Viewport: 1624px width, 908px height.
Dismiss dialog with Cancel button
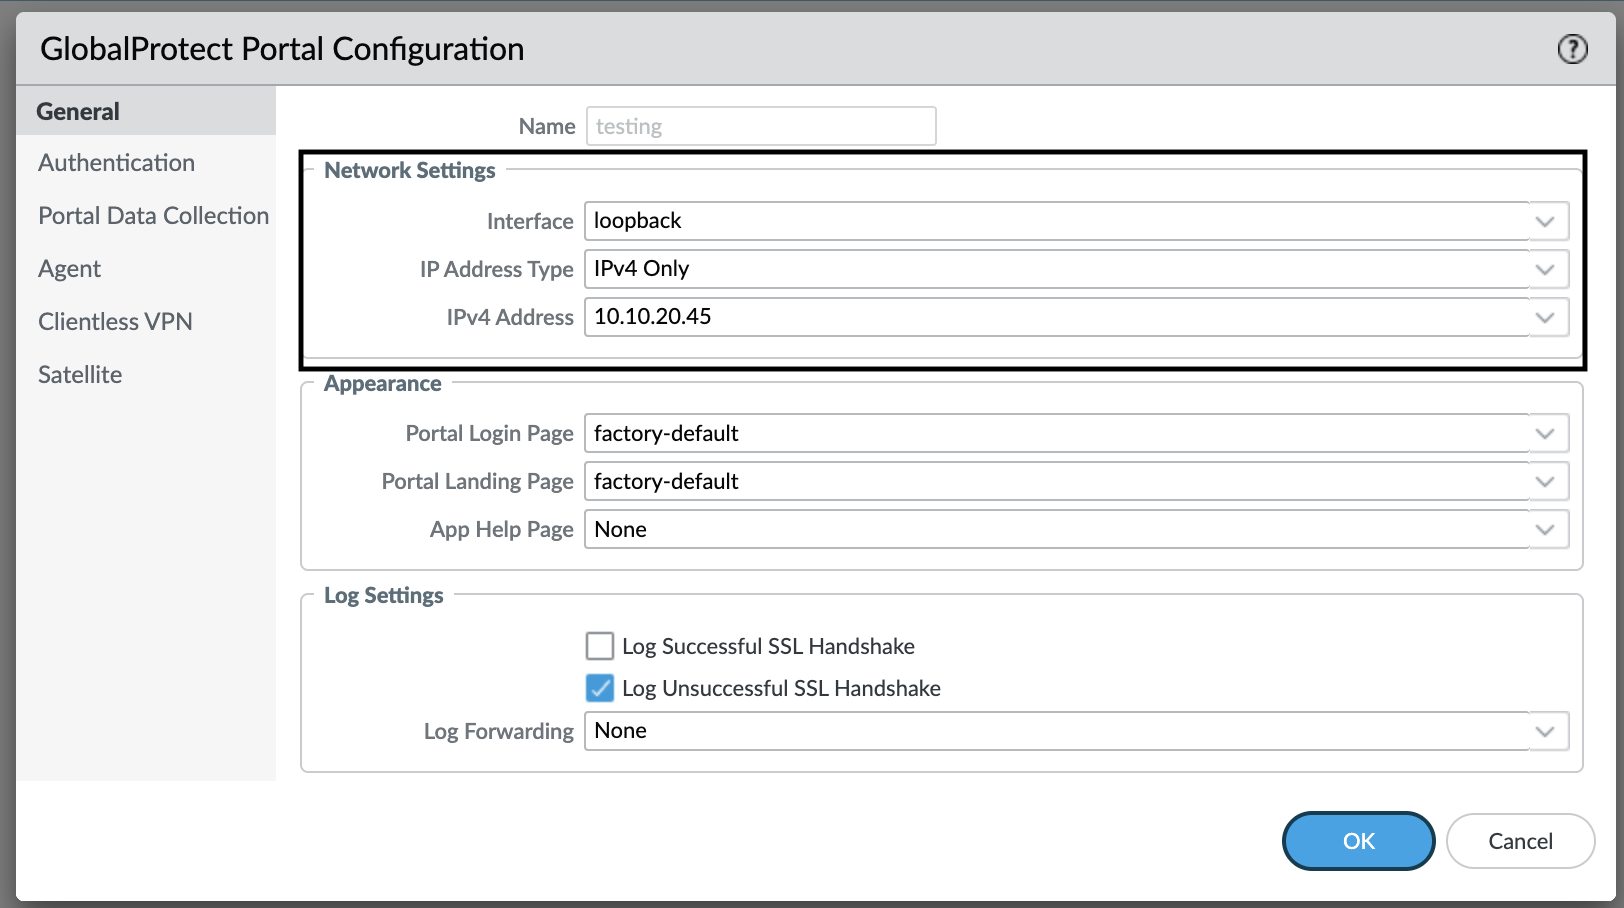point(1520,841)
